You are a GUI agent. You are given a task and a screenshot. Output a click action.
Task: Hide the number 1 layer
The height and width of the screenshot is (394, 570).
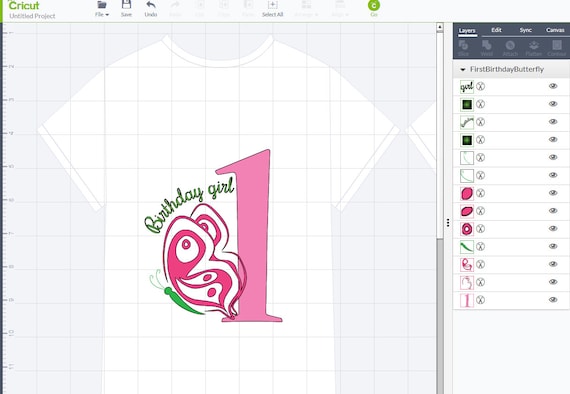553,300
